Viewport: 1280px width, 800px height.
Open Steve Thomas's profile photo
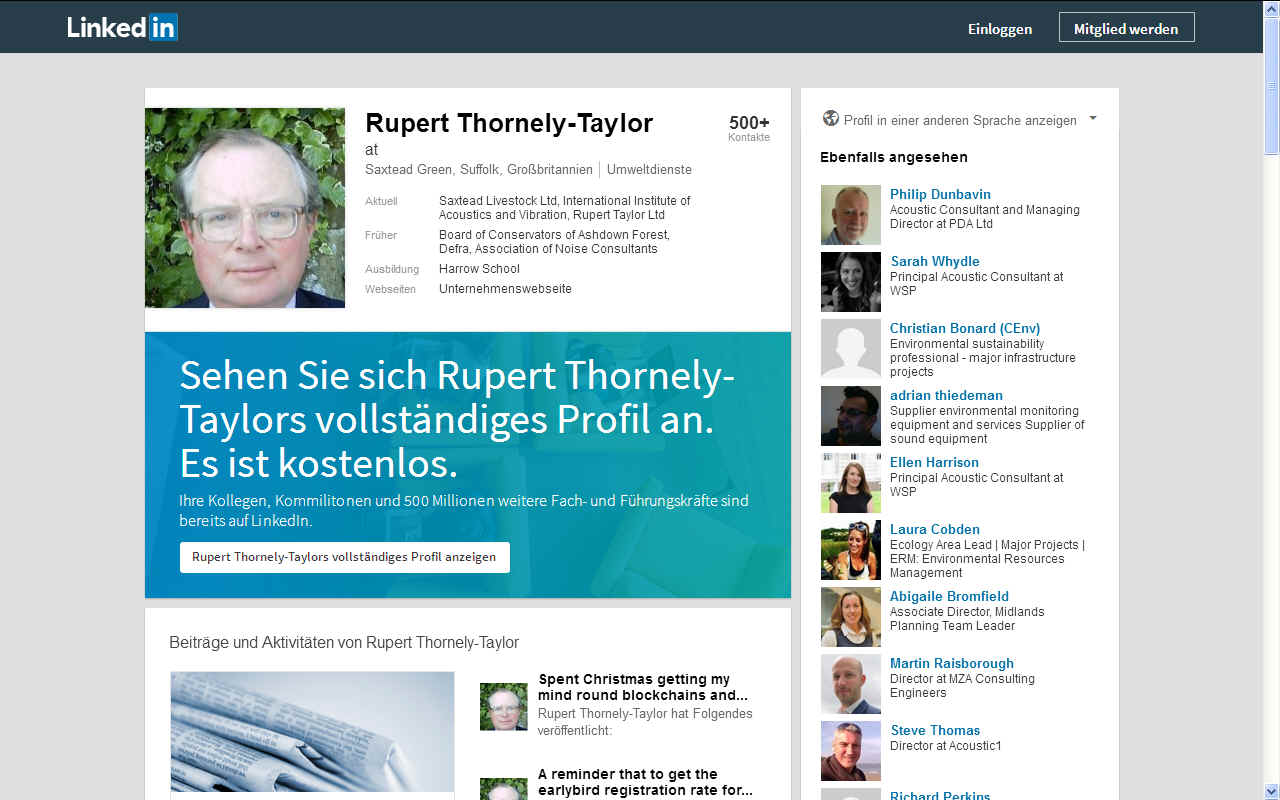coord(851,751)
